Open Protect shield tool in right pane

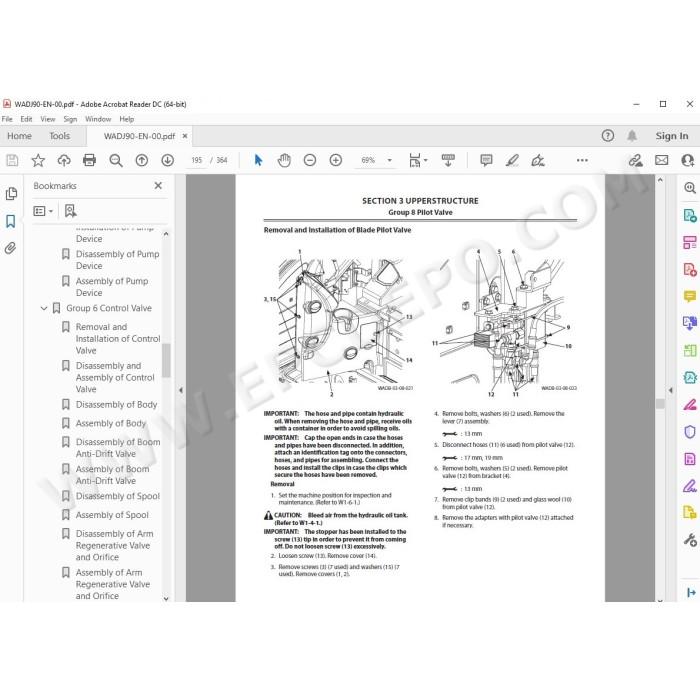[x=689, y=432]
